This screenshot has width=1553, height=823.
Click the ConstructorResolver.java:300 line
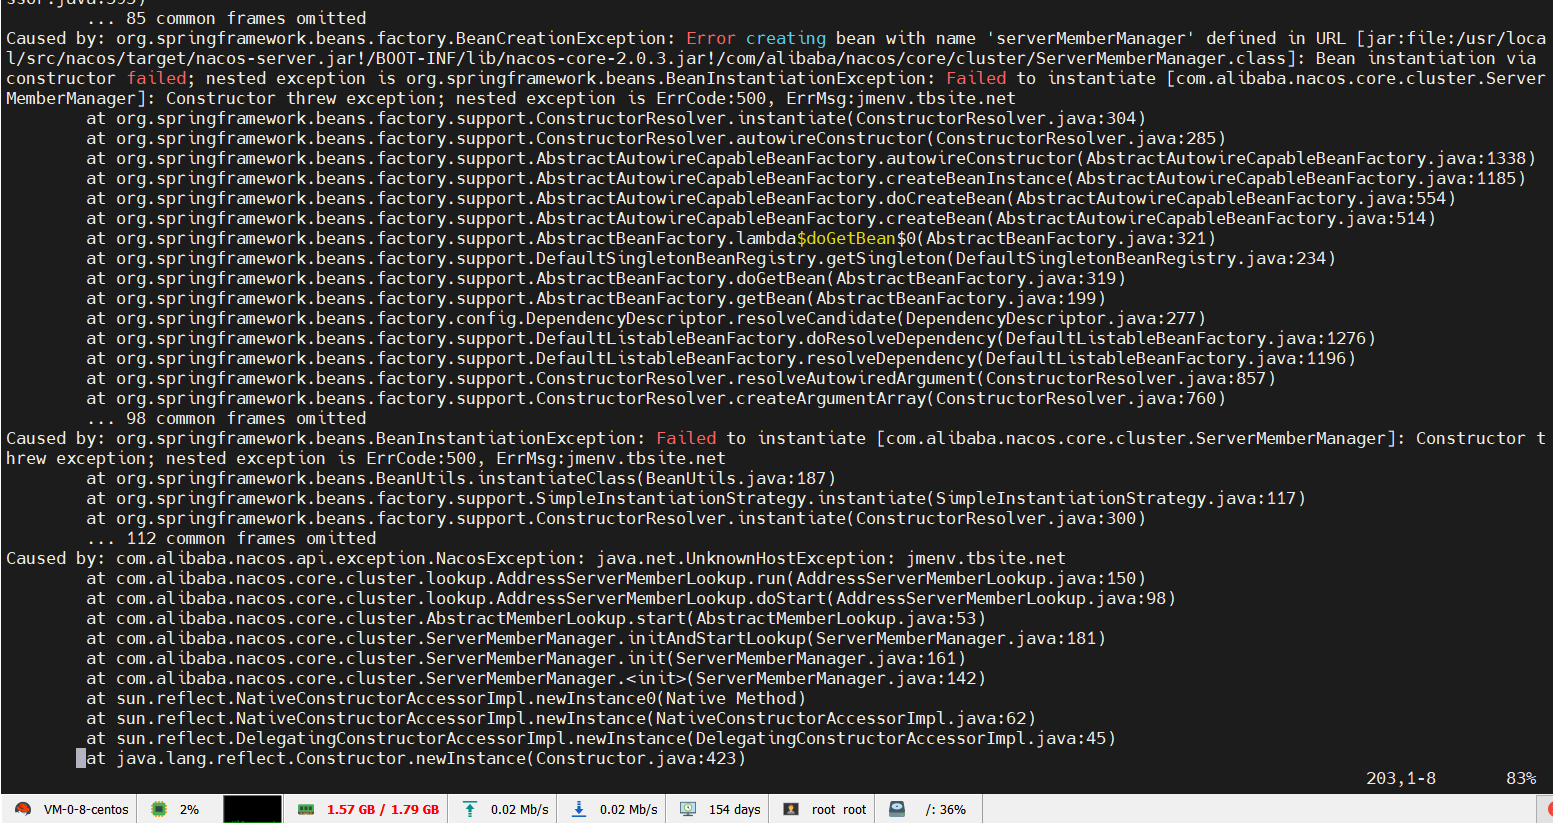pyautogui.click(x=616, y=518)
